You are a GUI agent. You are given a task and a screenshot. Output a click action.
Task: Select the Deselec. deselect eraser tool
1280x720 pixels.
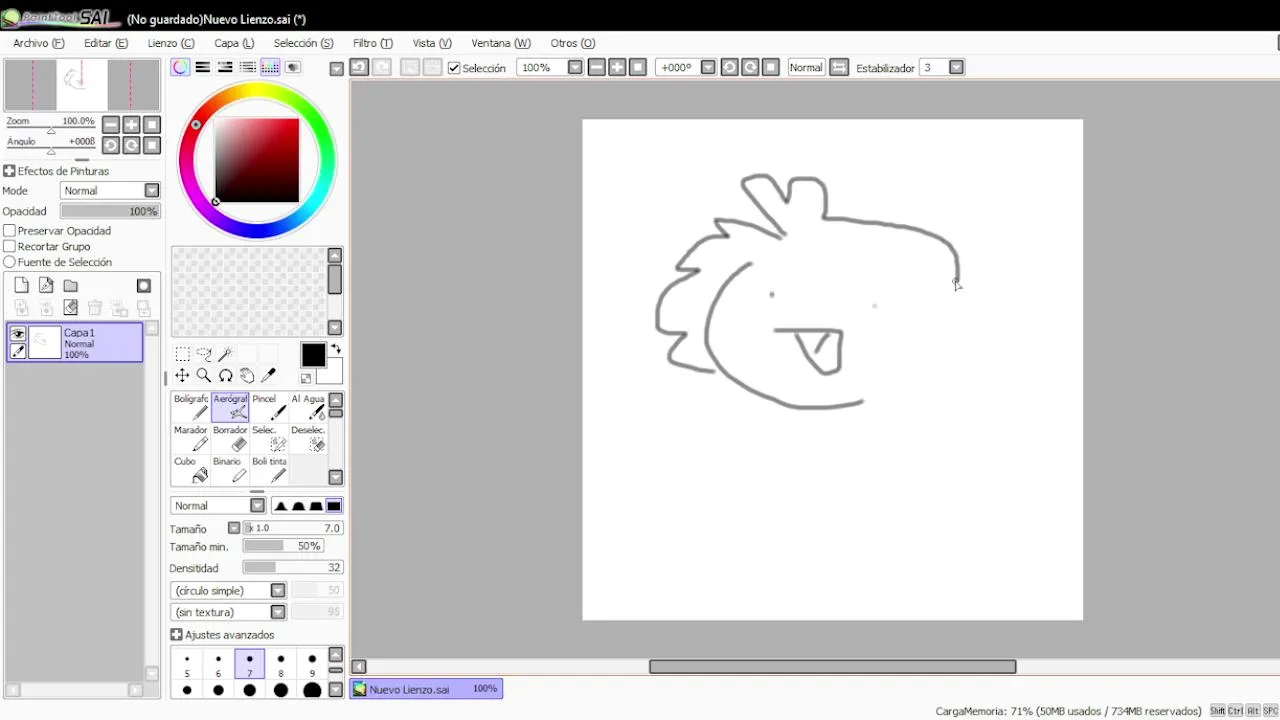tap(308, 439)
